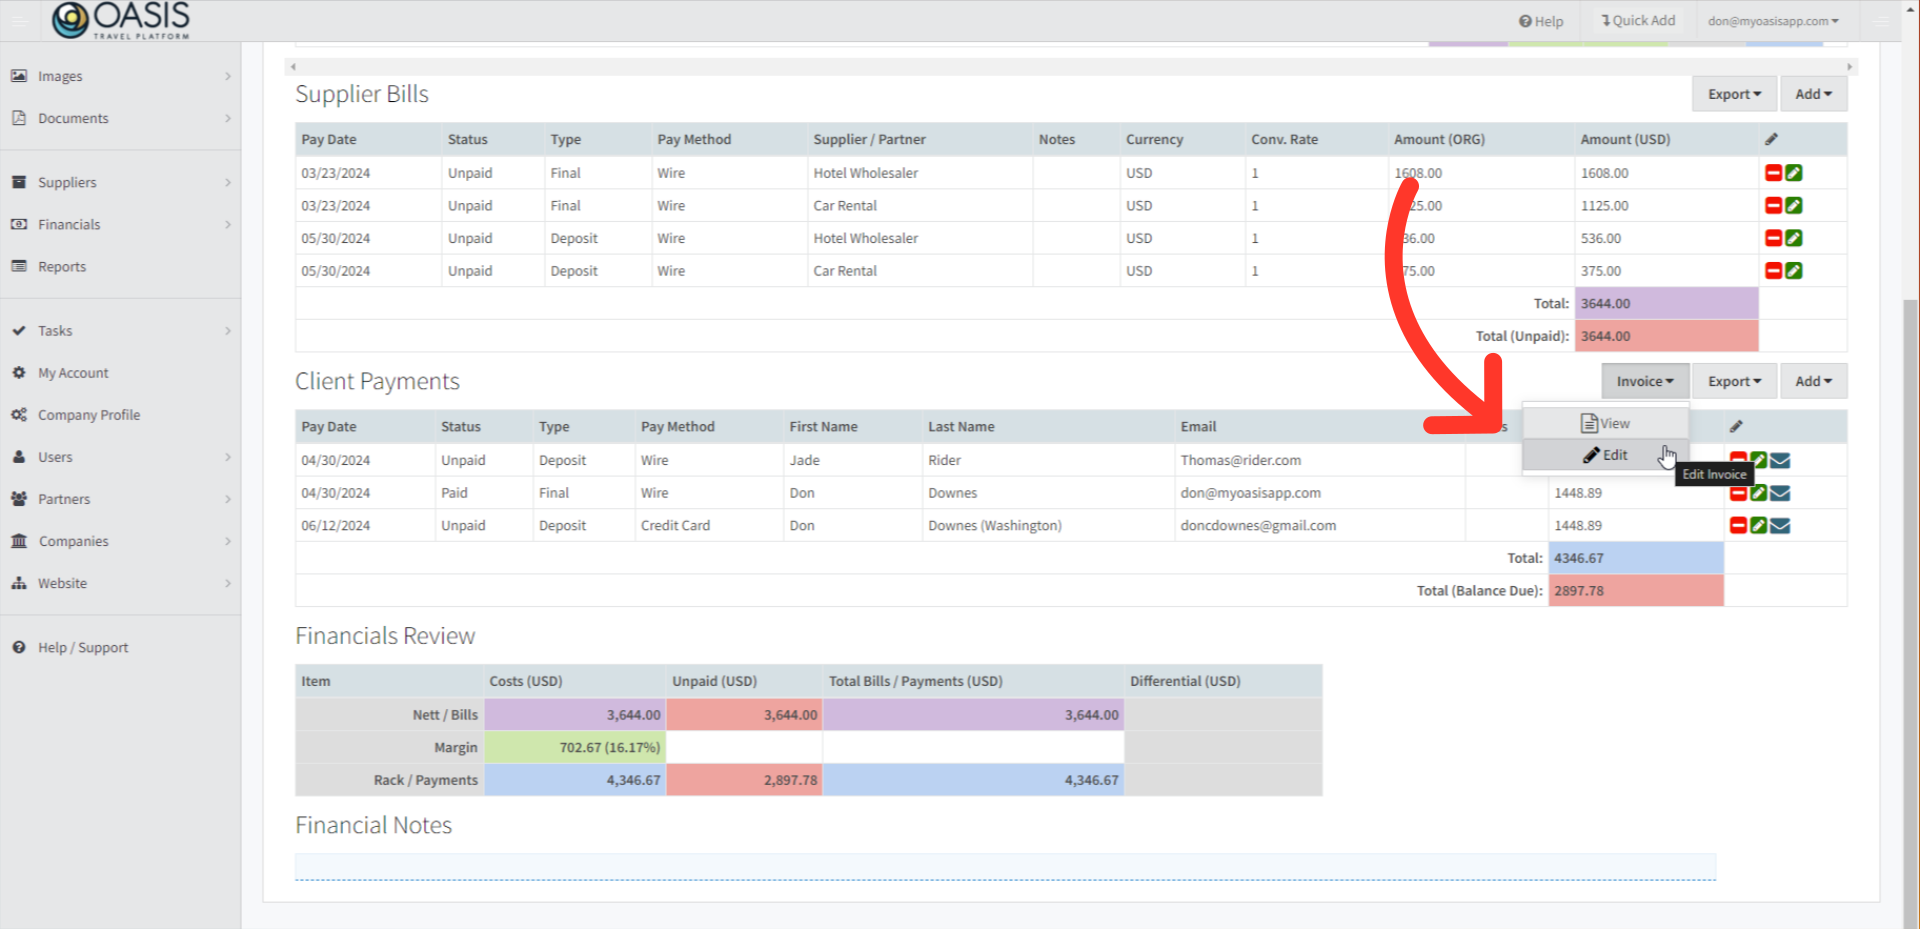The height and width of the screenshot is (929, 1920).
Task: Expand the Export dropdown for Supplier Bills
Action: 1734,93
